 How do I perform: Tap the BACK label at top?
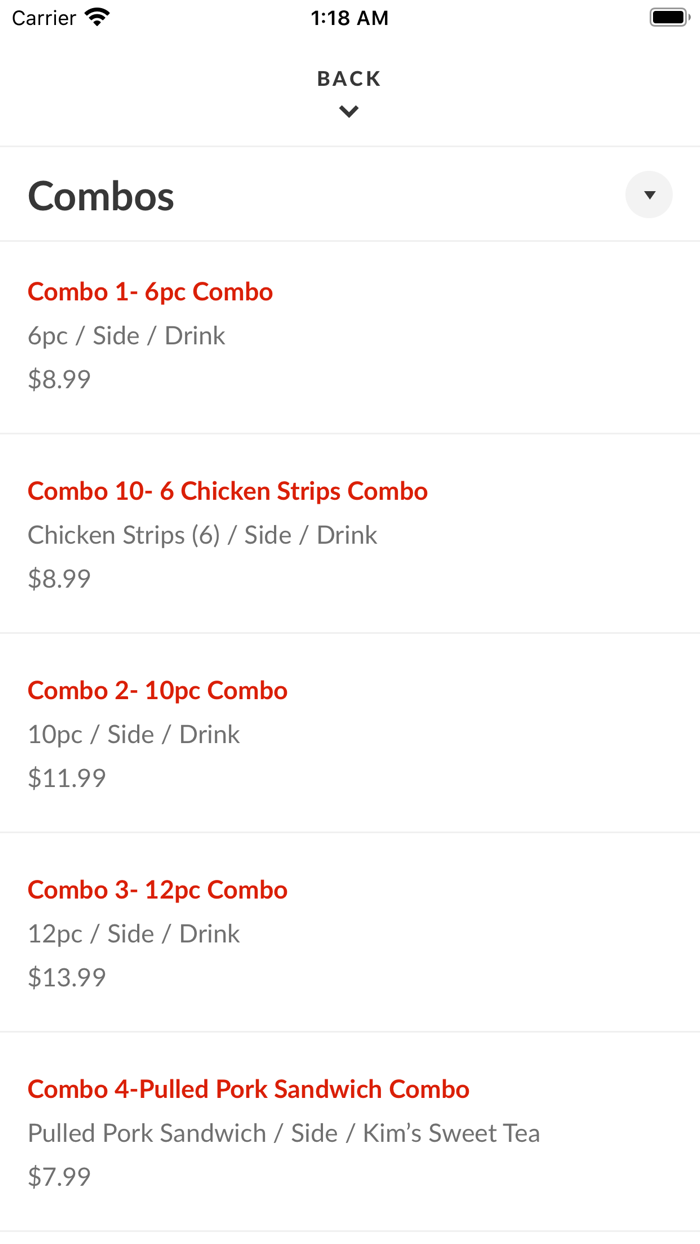[x=349, y=79]
